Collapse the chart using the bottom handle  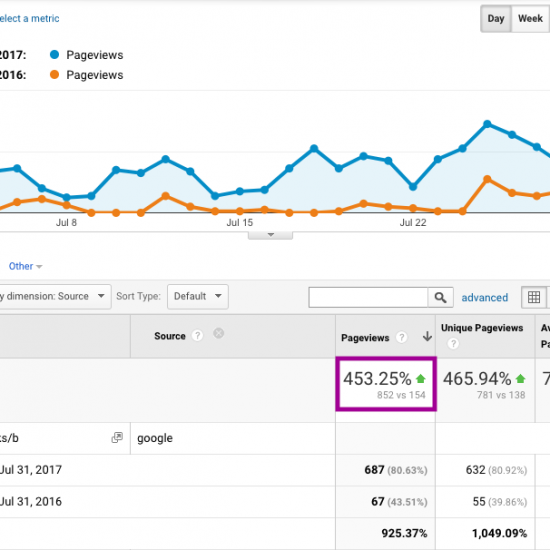click(x=270, y=235)
